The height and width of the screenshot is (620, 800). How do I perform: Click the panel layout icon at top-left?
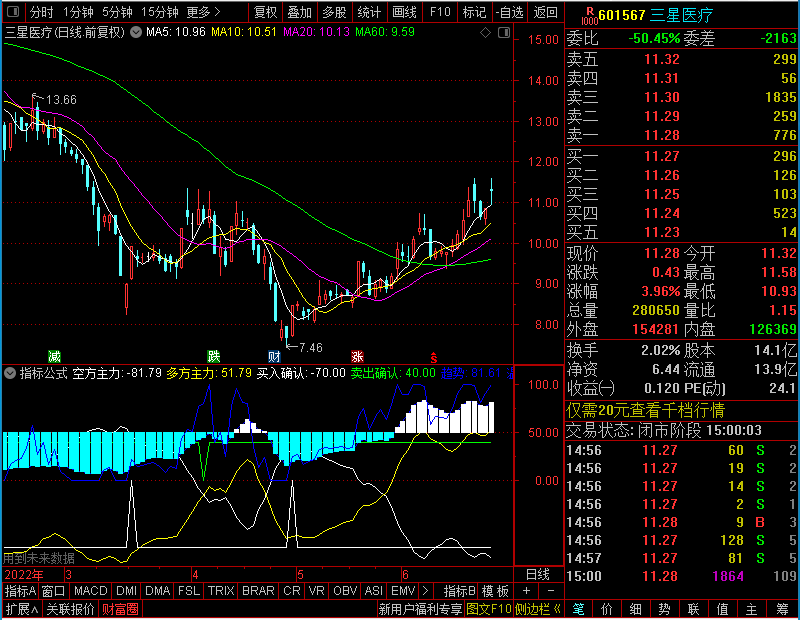[13, 11]
